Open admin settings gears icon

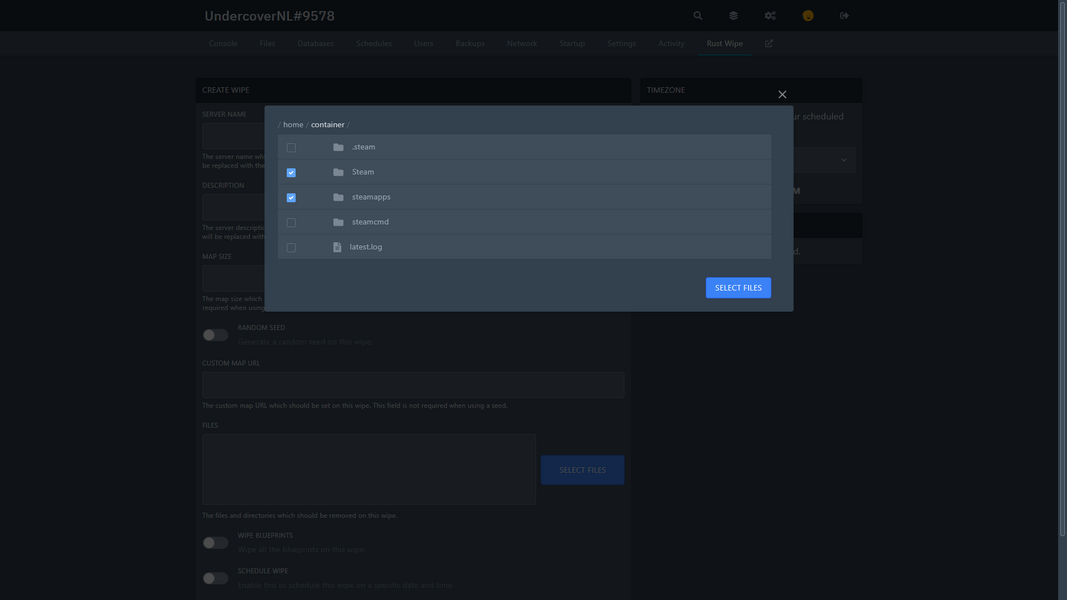pyautogui.click(x=770, y=16)
